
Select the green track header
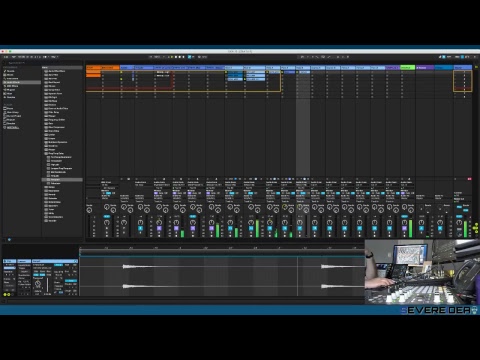pos(407,67)
